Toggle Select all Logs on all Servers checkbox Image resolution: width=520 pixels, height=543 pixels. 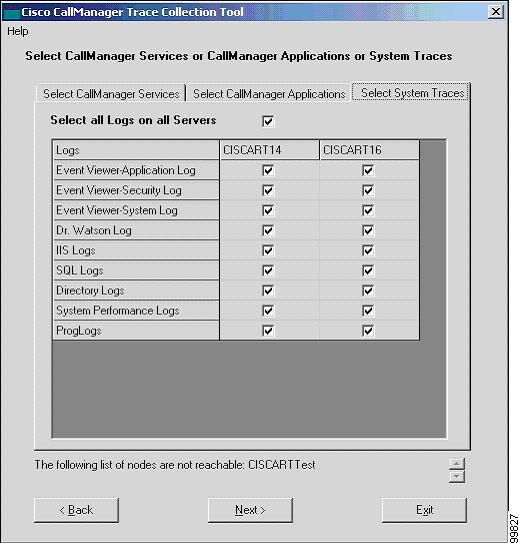(x=268, y=121)
